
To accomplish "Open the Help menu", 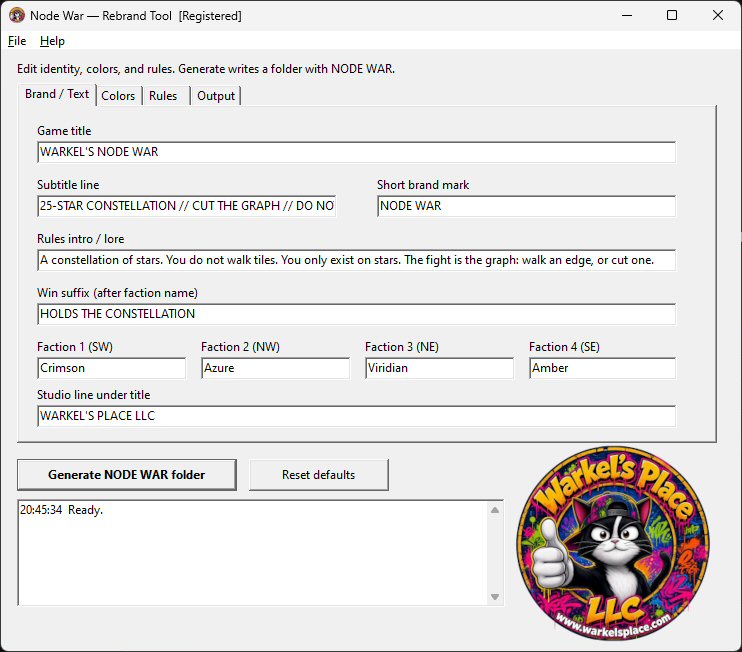I will (52, 41).
